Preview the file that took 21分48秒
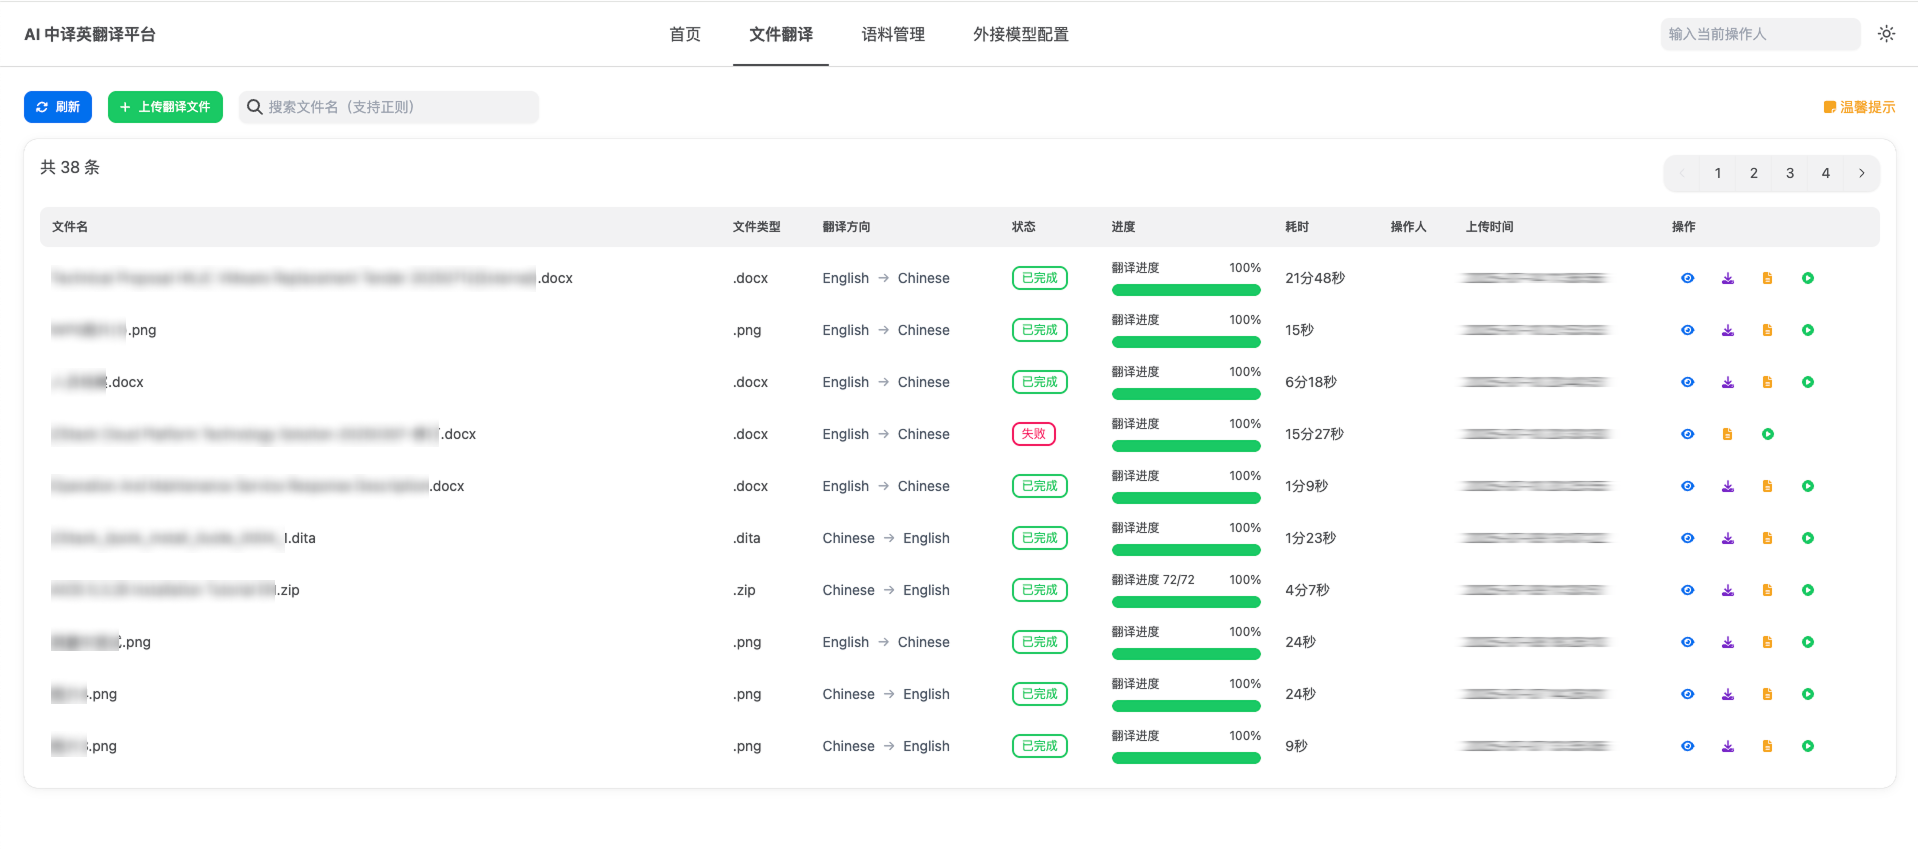Screen dimensions: 1918x851 [1687, 278]
